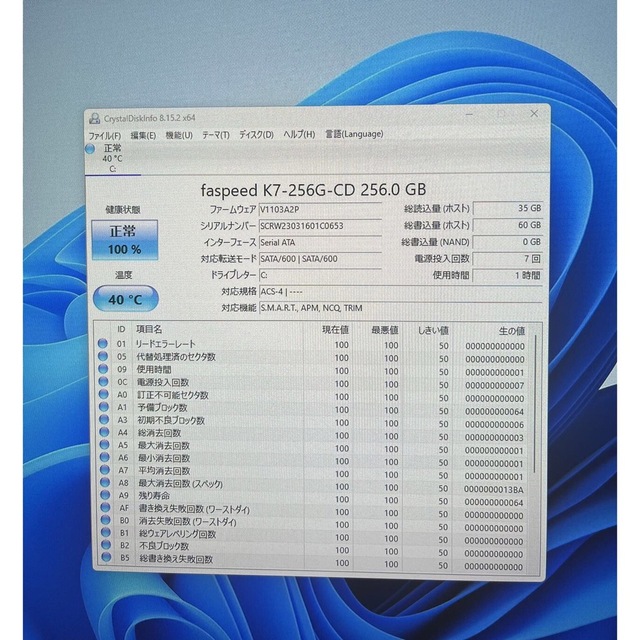Viewport: 640px width, 640px height.
Task: Click status orb for A4 総消去回数
Action: click(104, 432)
